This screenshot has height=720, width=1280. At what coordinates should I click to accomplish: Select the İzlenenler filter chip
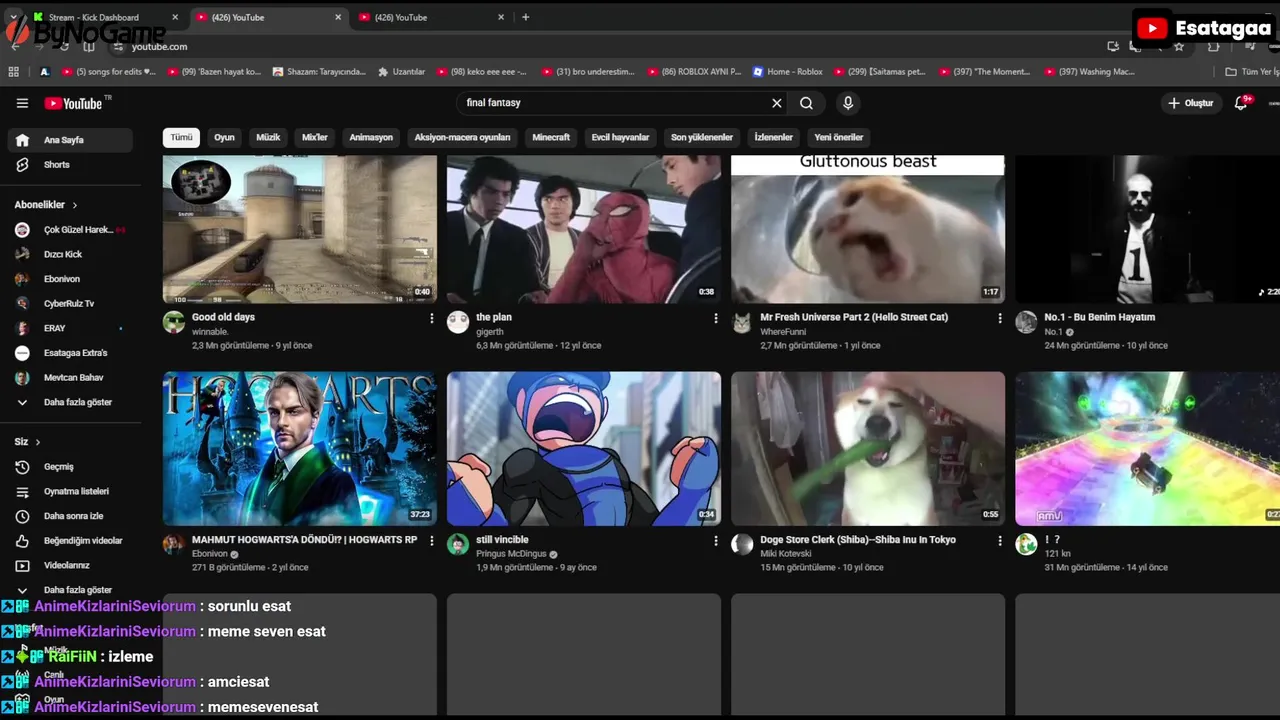click(x=774, y=137)
